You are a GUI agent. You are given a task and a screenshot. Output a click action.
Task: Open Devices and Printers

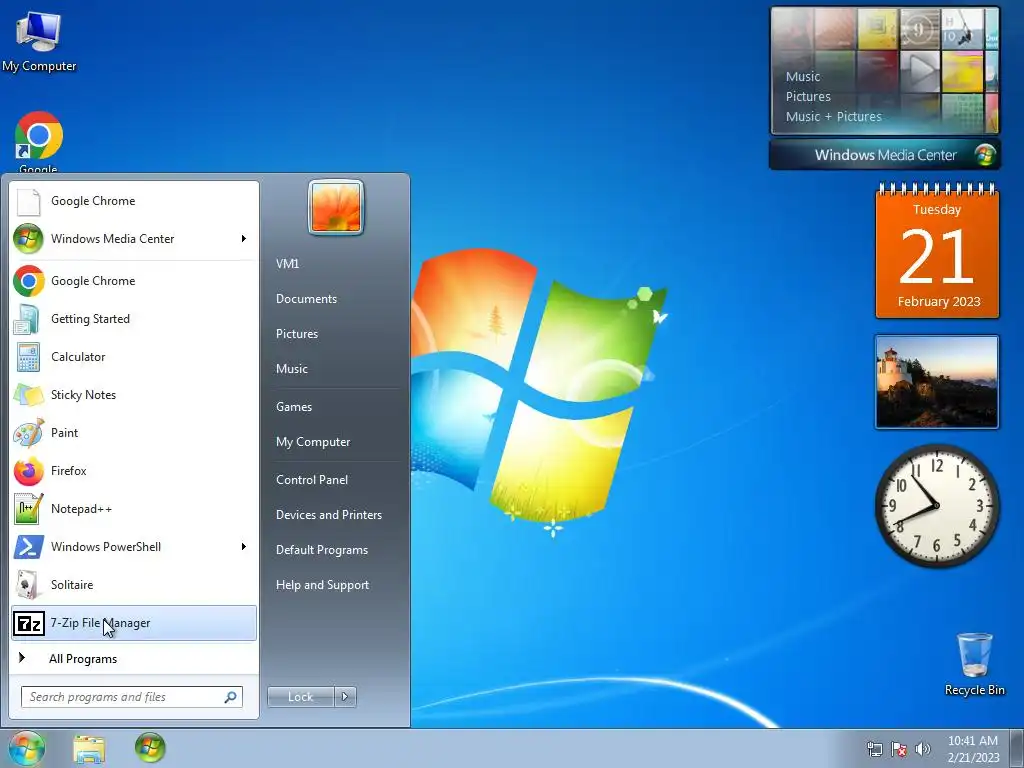(328, 515)
